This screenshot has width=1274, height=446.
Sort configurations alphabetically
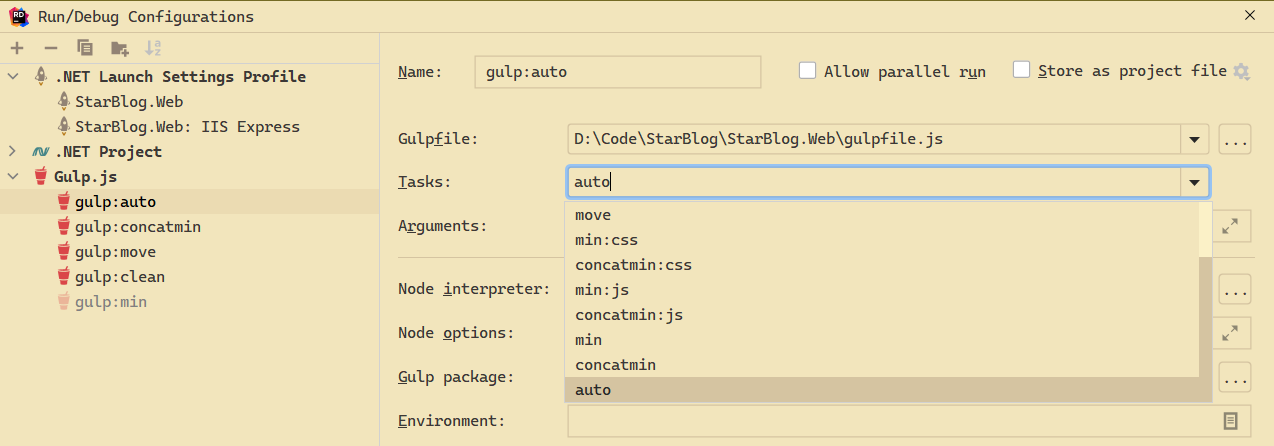coord(153,48)
